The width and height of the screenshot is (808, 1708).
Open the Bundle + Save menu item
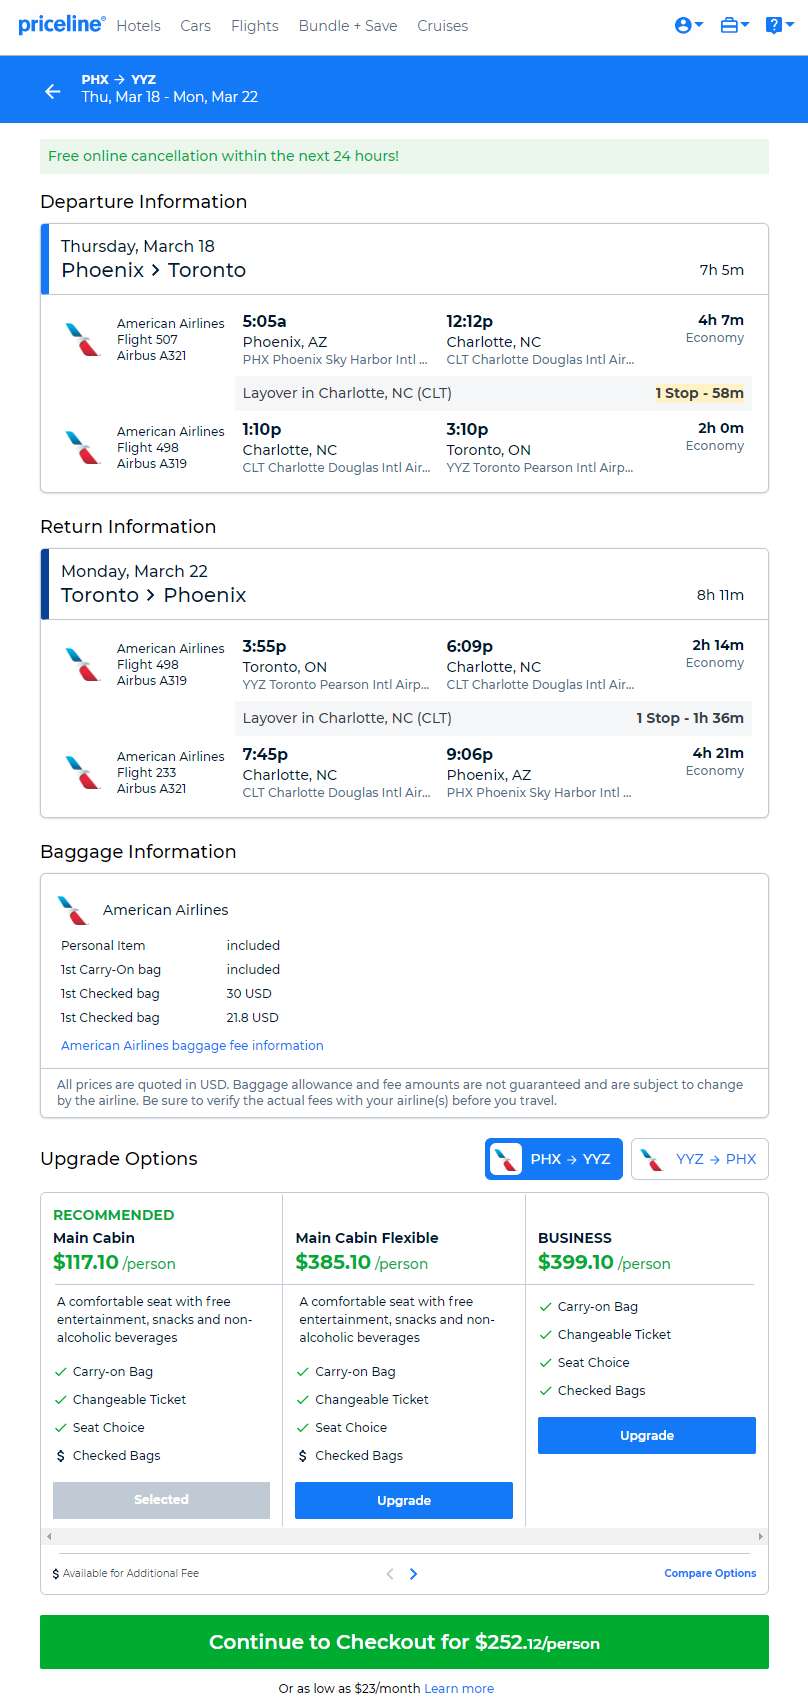(348, 26)
